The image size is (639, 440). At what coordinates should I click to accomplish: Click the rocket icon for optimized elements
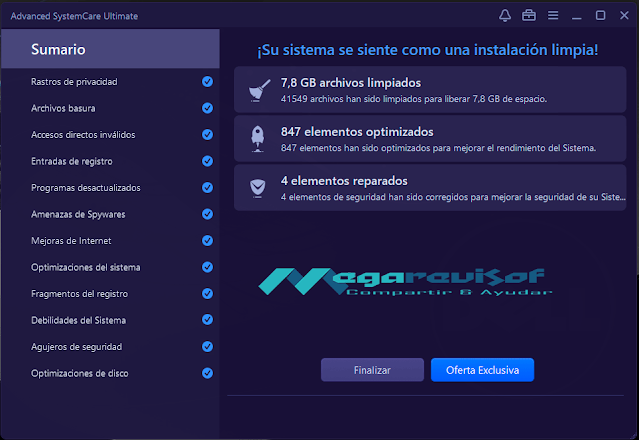click(x=258, y=139)
